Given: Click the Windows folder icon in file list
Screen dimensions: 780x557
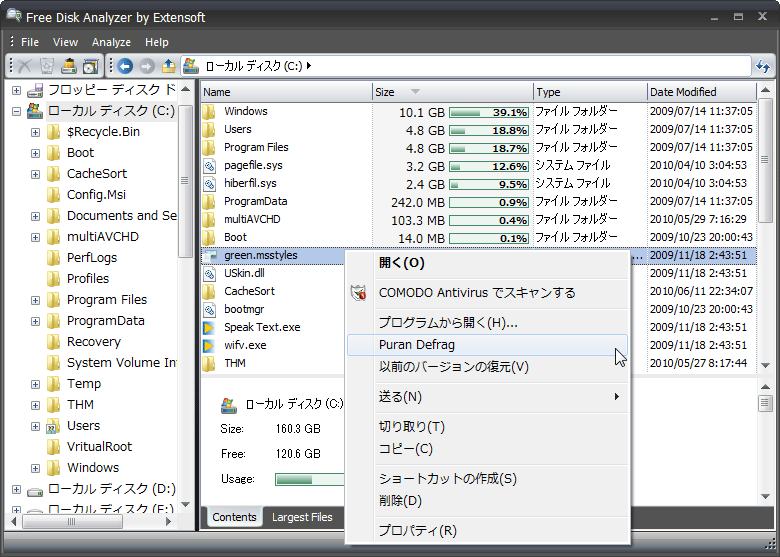Looking at the screenshot, I should [209, 111].
